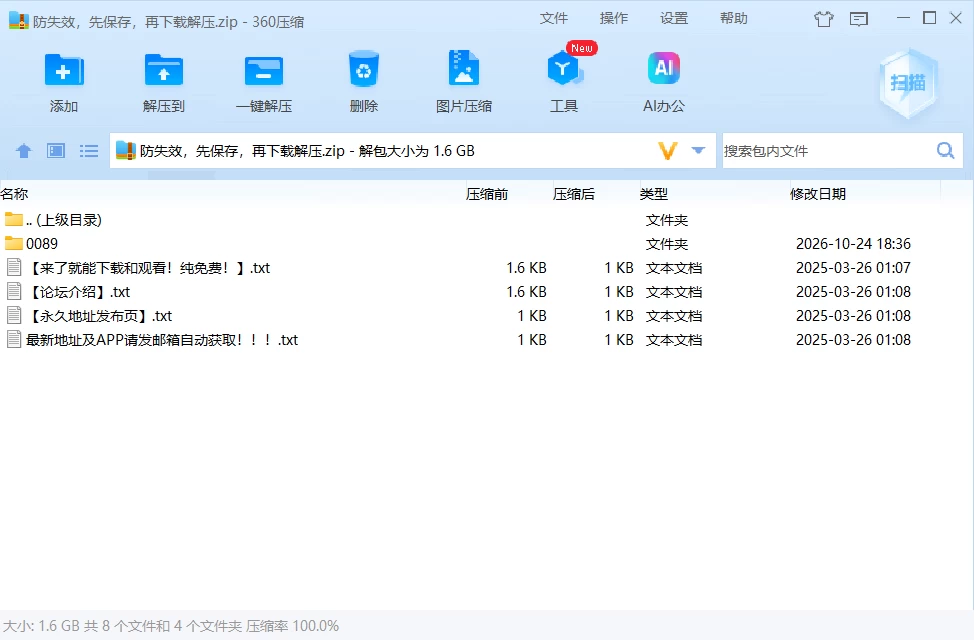
Task: Go up one level with the arrow icon
Action: [24, 151]
